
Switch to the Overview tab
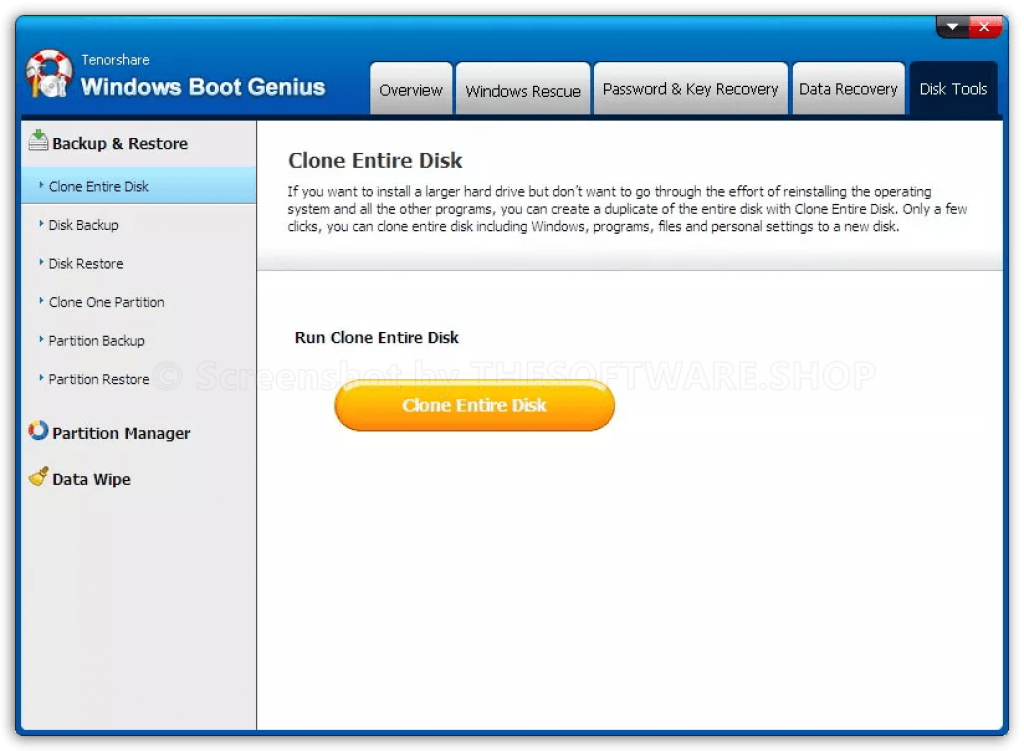[411, 89]
